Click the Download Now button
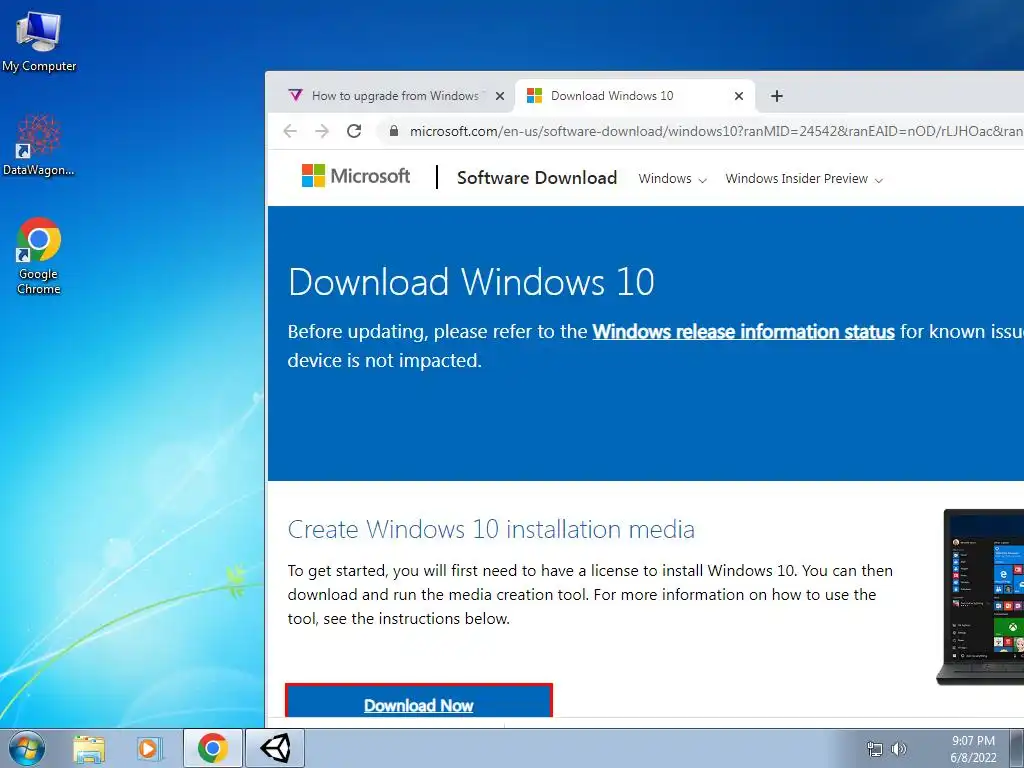Viewport: 1024px width, 768px height. 419,701
